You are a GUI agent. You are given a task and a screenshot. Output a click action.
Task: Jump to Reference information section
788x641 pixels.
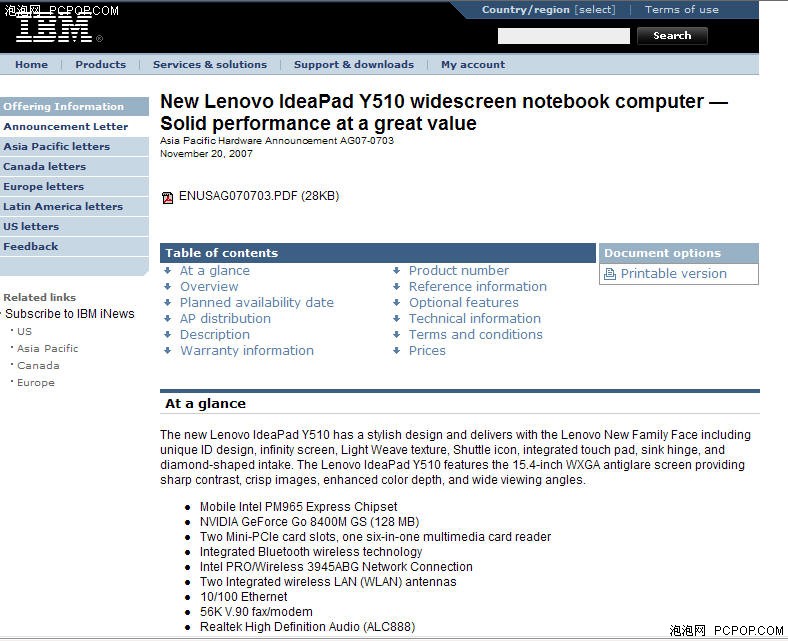pyautogui.click(x=477, y=287)
